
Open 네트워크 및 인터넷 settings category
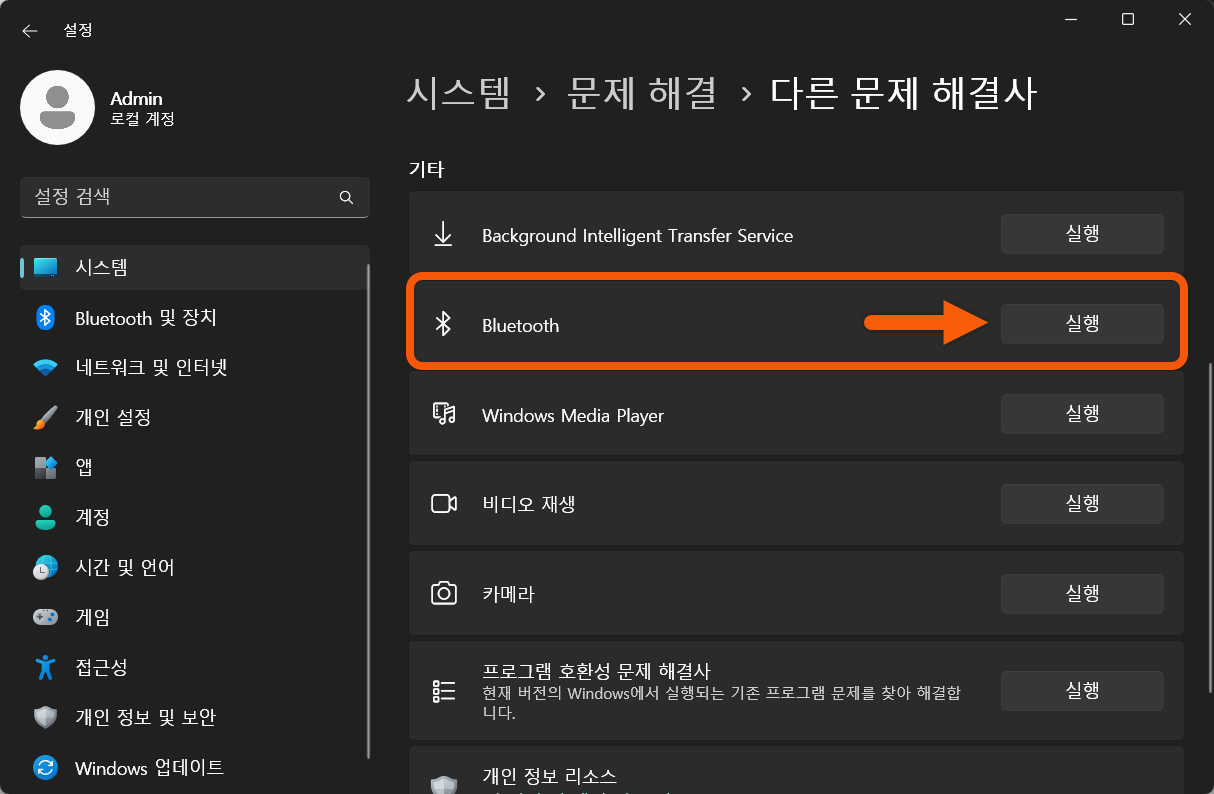tap(194, 368)
